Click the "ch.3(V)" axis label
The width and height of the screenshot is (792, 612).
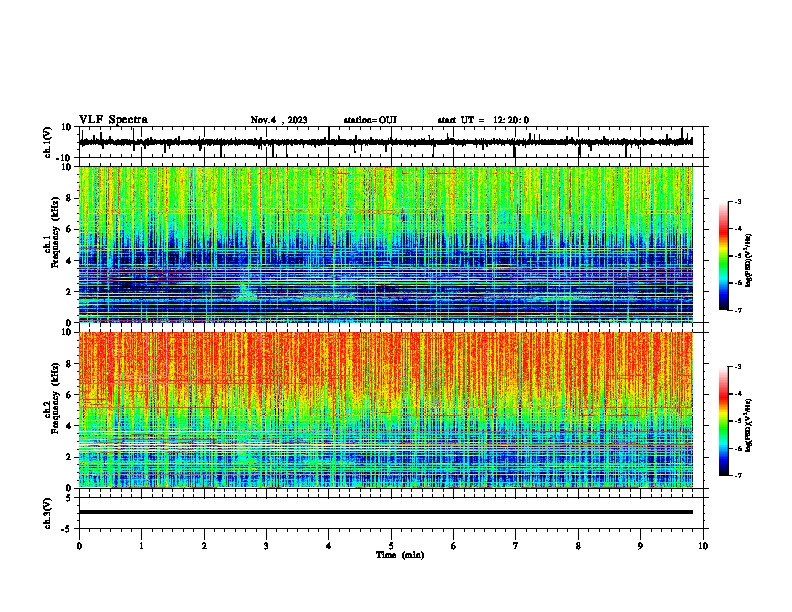(x=48, y=513)
